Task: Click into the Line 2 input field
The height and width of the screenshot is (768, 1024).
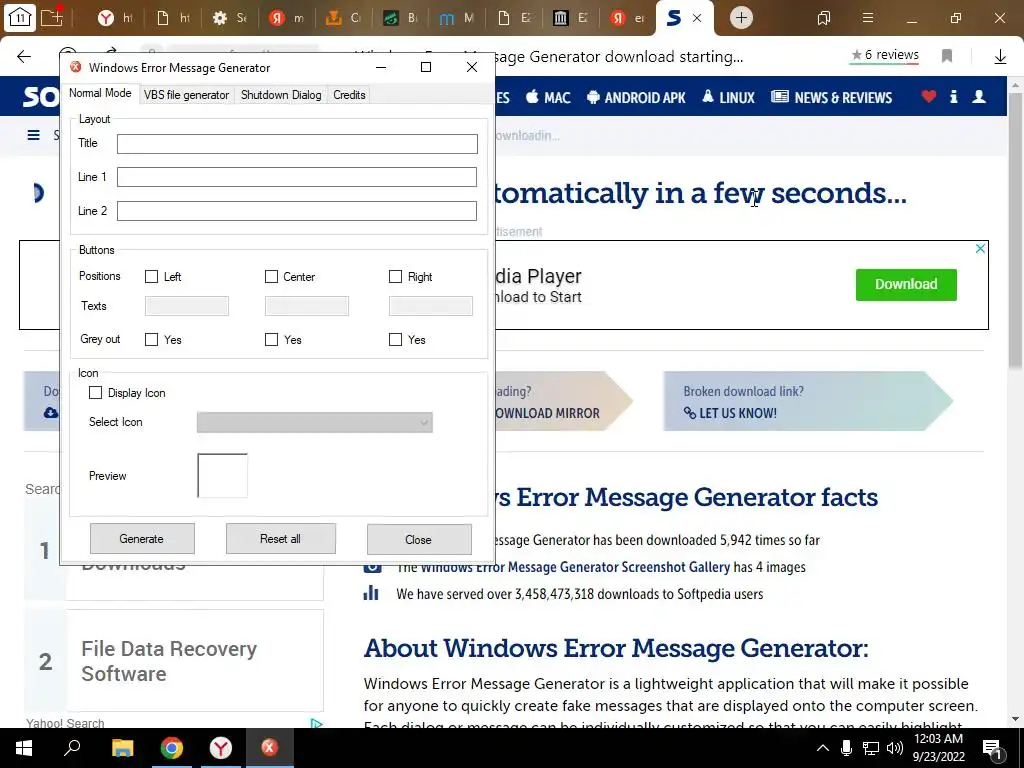Action: pyautogui.click(x=297, y=211)
